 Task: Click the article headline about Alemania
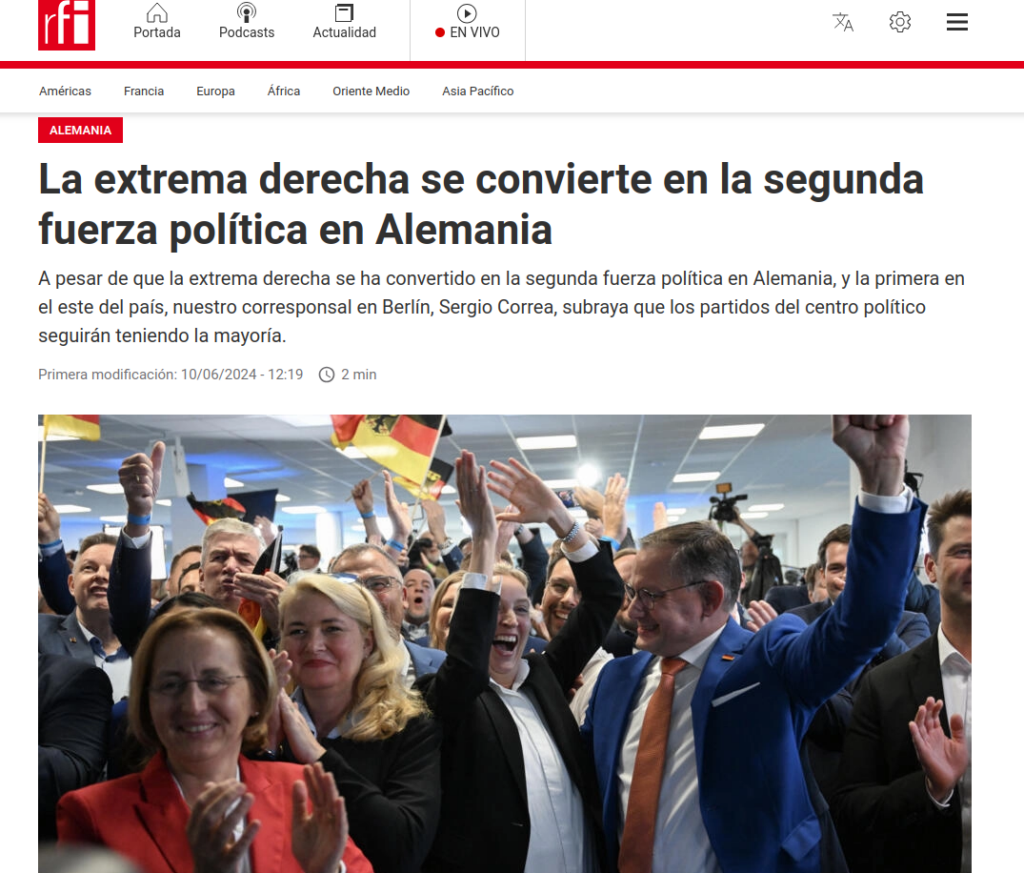coord(481,204)
